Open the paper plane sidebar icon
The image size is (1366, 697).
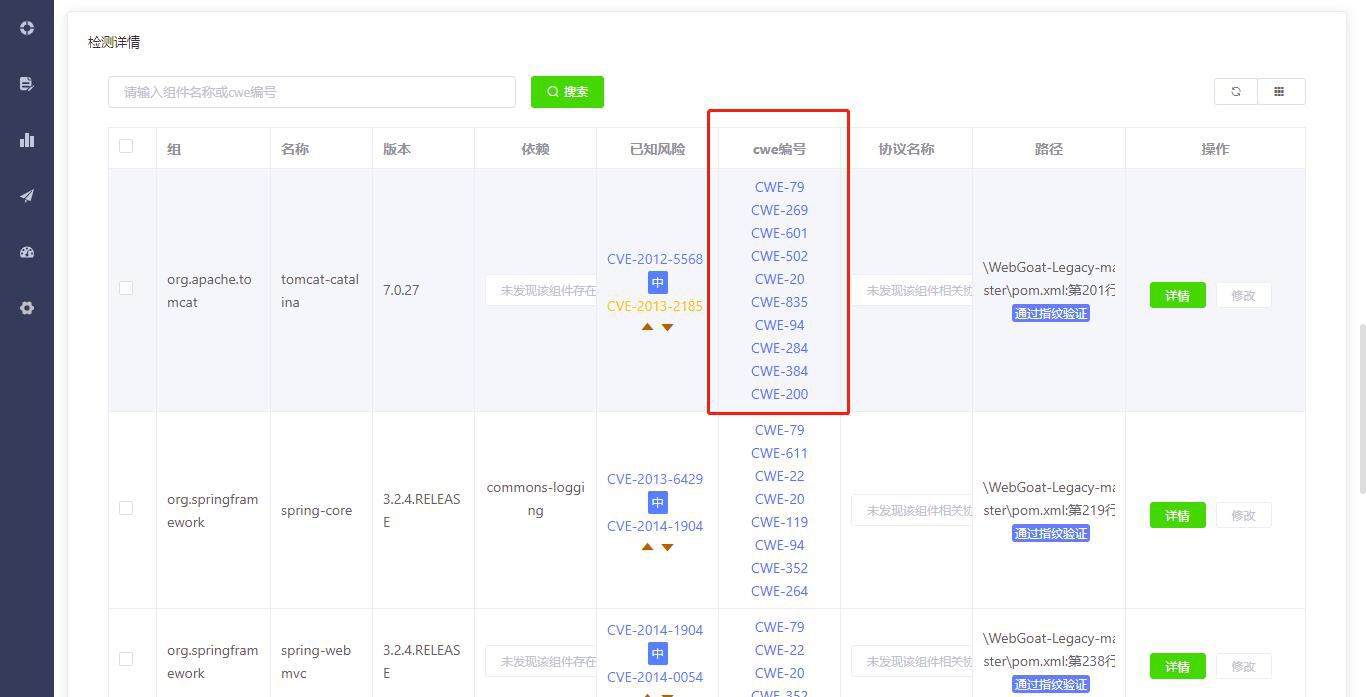(x=27, y=196)
